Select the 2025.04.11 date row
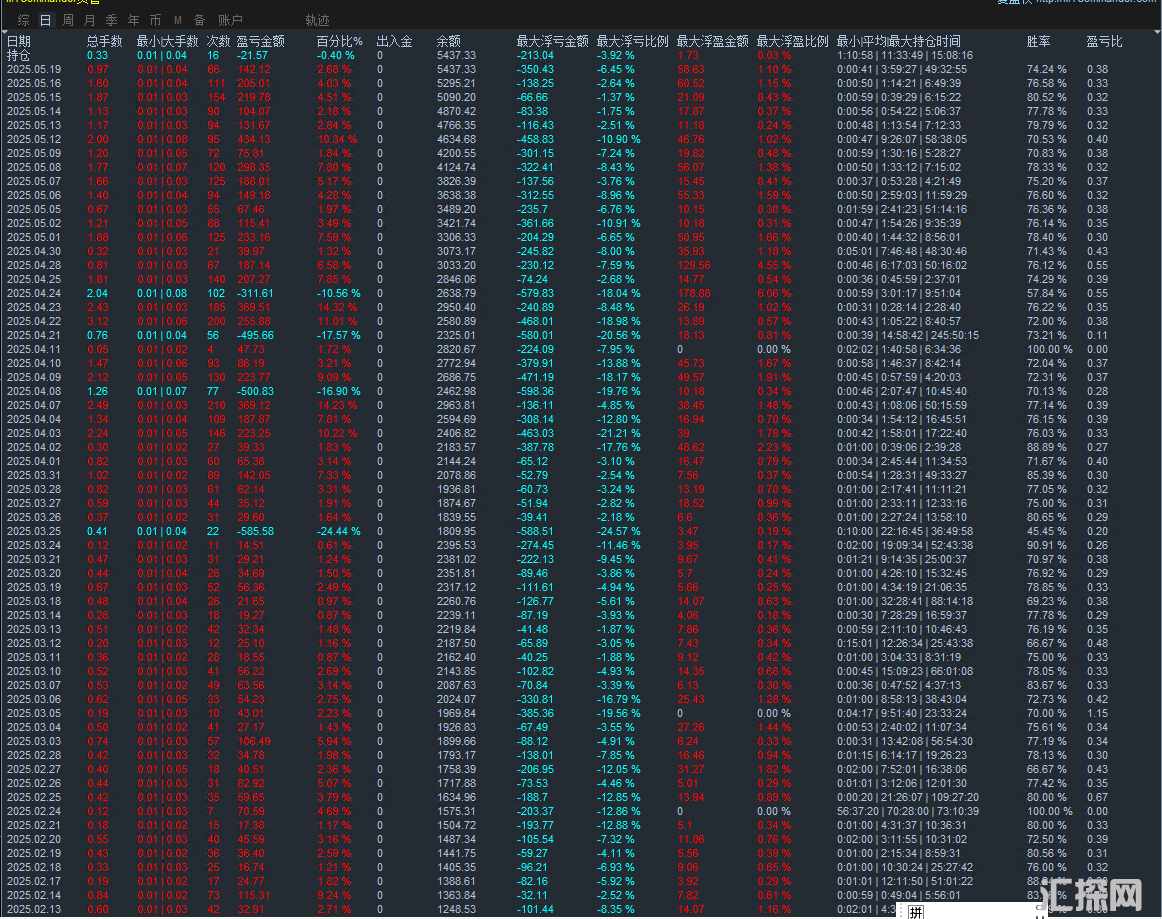1162x919 pixels. pos(34,349)
